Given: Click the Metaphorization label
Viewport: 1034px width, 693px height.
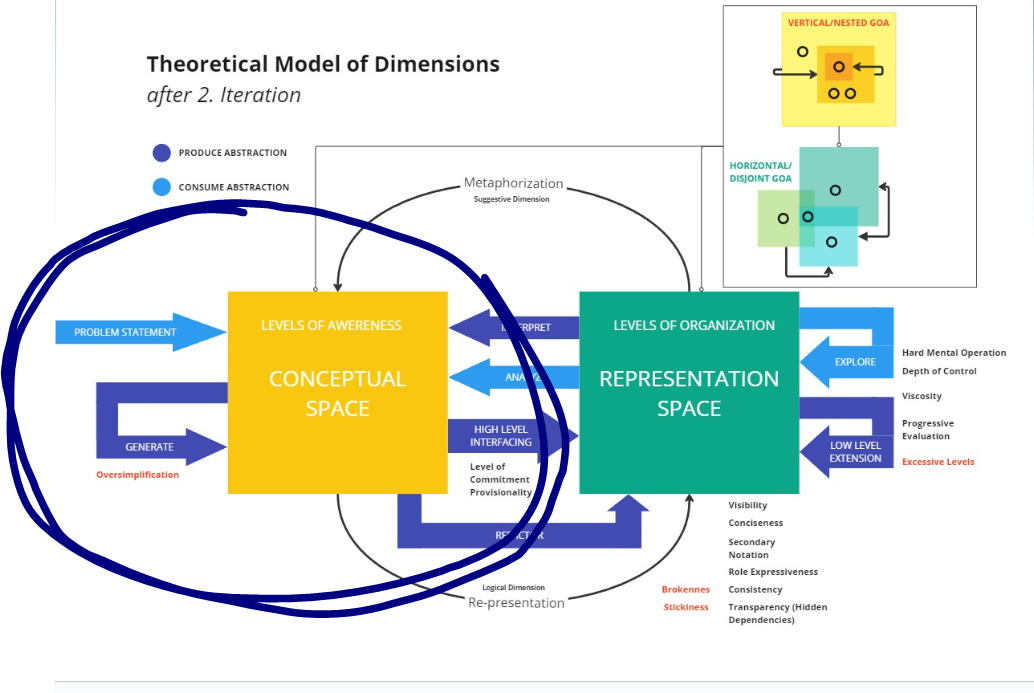Looking at the screenshot, I should (x=513, y=184).
